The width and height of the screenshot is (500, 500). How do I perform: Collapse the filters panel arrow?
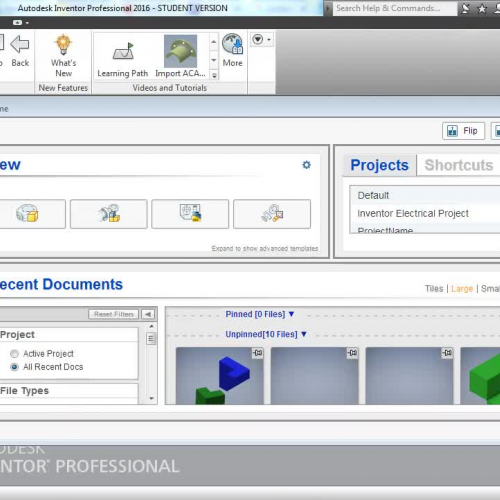148,314
